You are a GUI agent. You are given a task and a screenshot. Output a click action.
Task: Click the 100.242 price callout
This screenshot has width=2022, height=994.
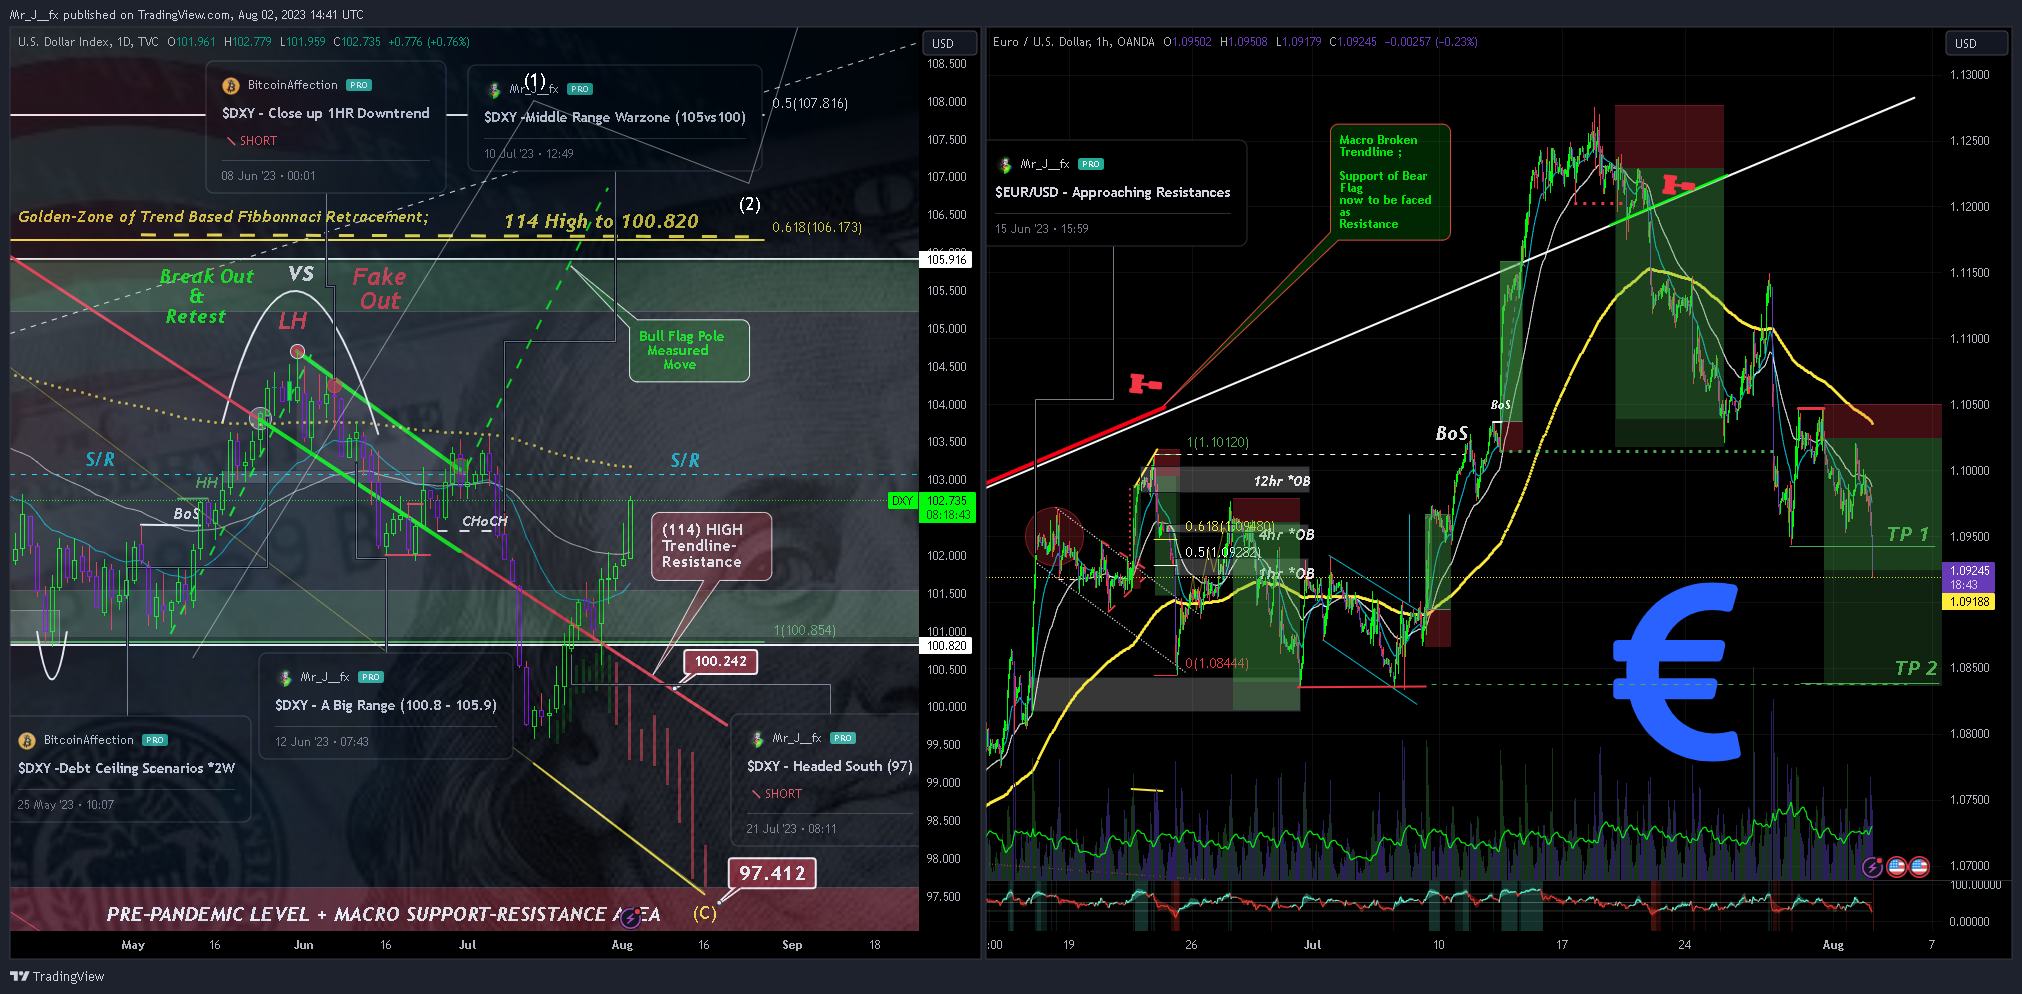coord(721,661)
